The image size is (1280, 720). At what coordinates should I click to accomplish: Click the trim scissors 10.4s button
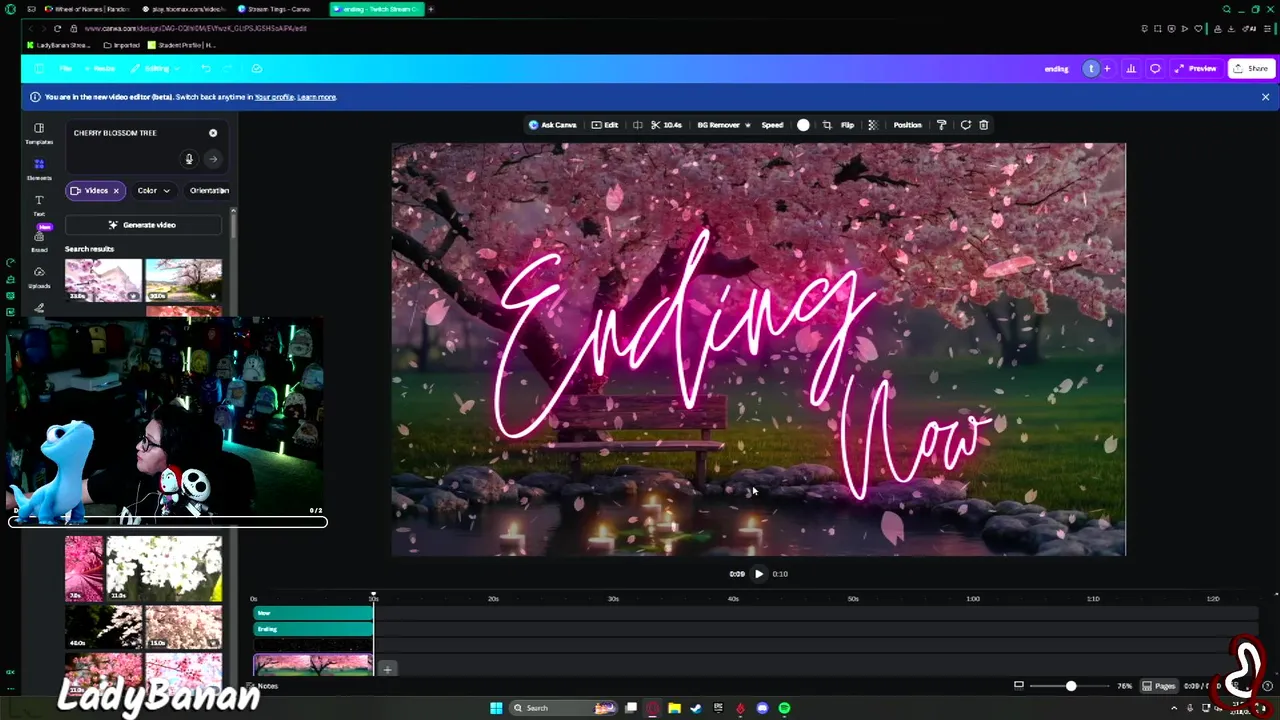[x=666, y=125]
